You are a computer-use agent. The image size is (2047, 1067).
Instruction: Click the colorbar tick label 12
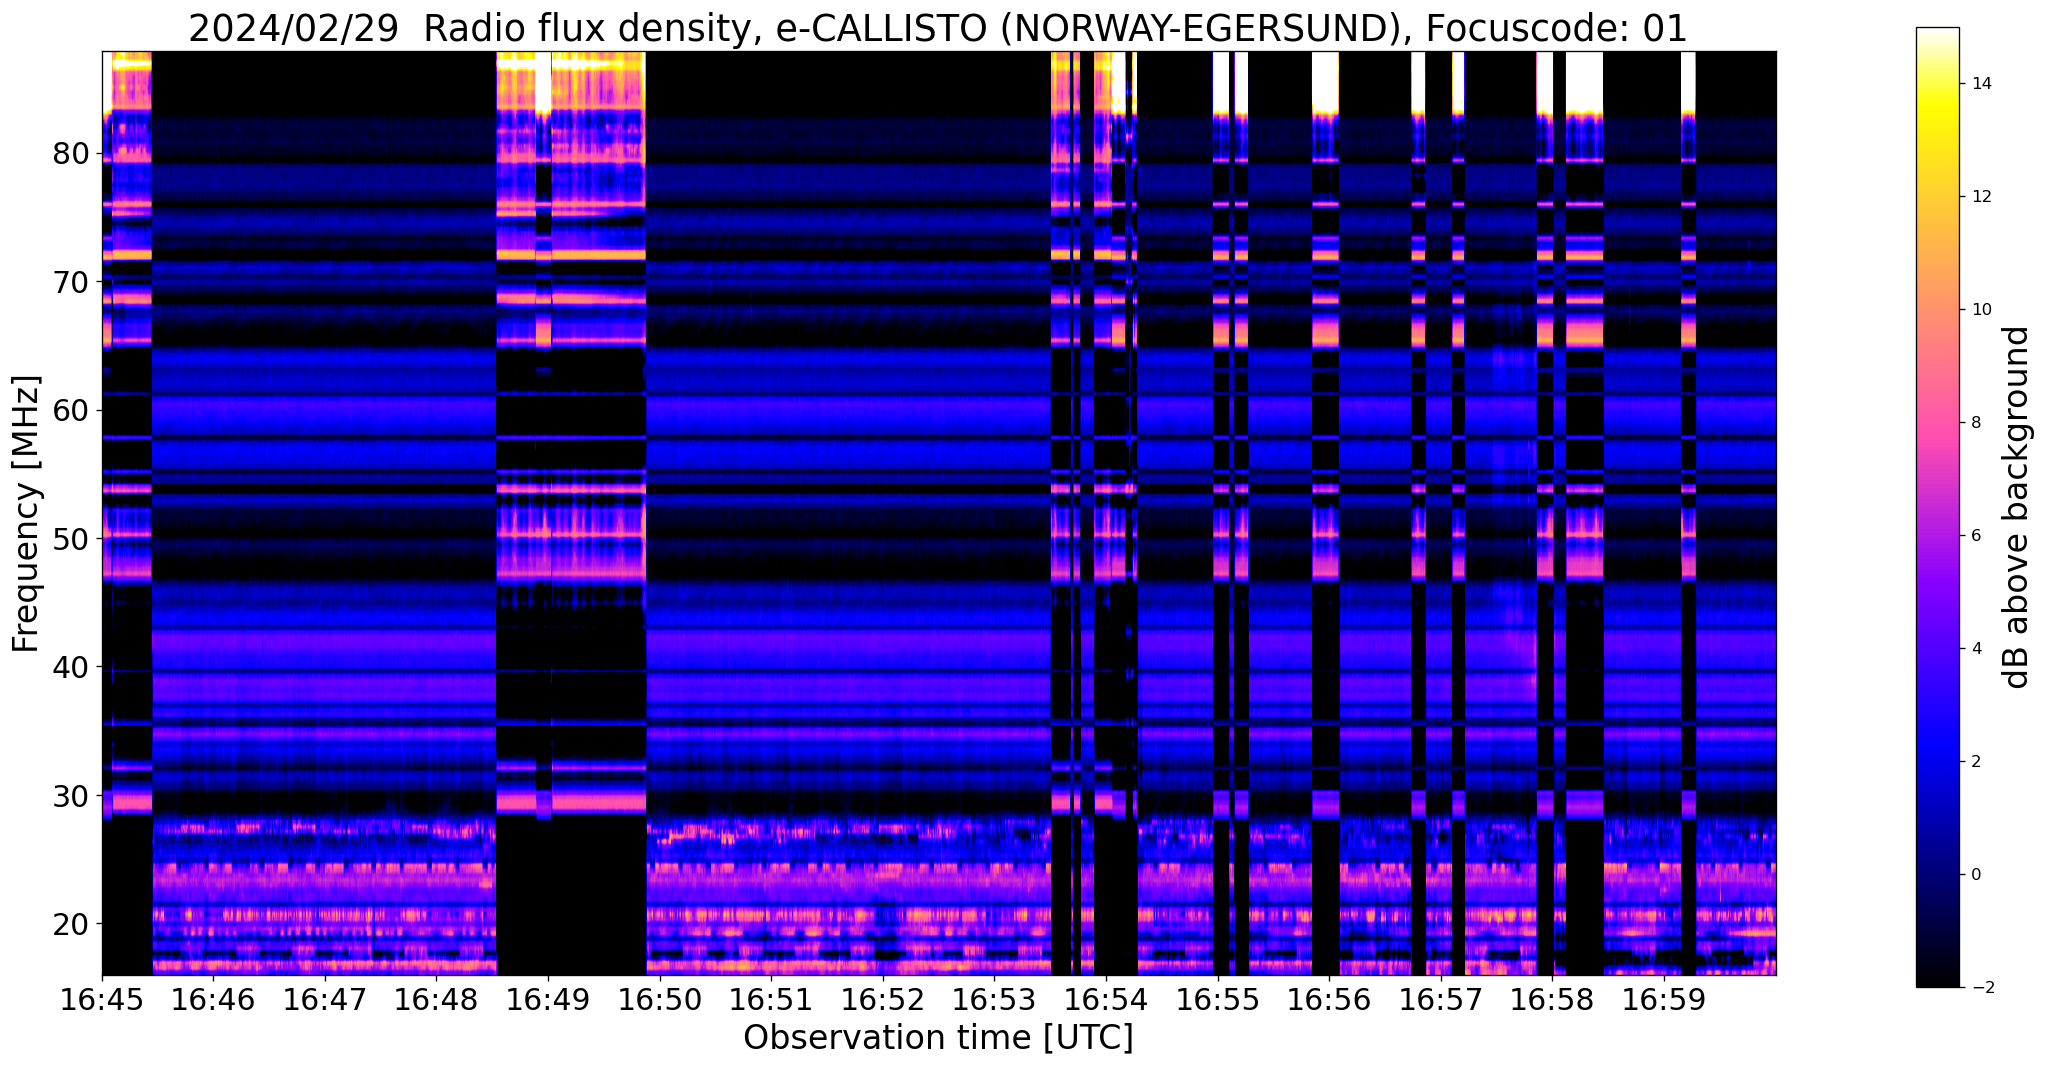pyautogui.click(x=1979, y=197)
